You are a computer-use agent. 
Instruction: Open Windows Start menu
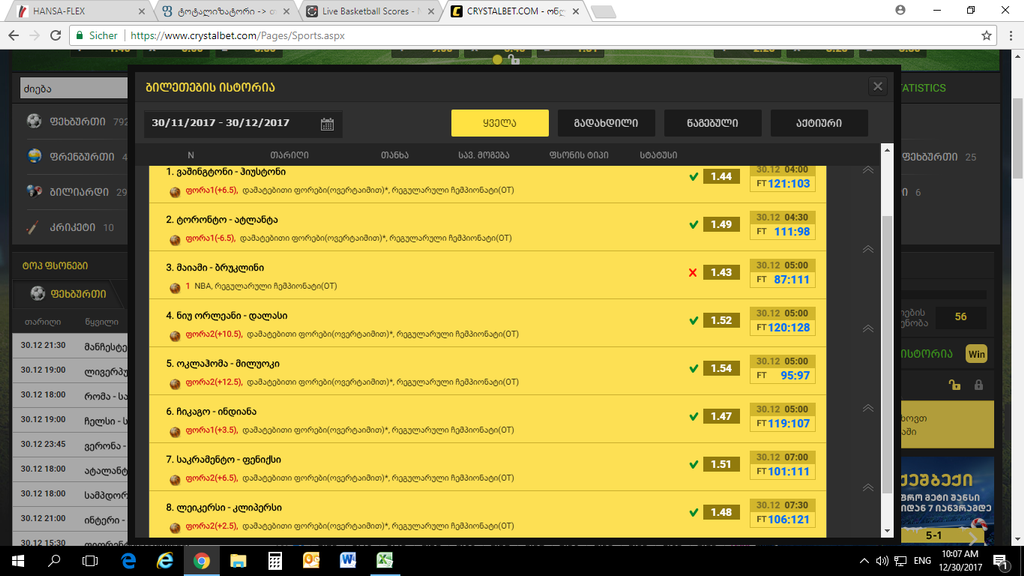click(x=18, y=560)
